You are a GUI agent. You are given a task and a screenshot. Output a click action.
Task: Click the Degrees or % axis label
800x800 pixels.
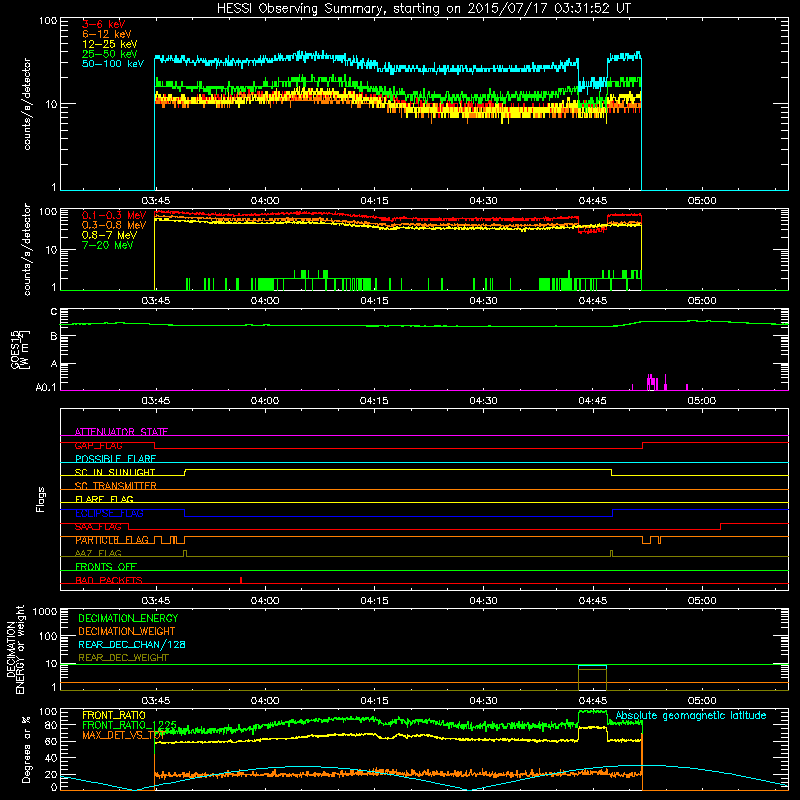(x=26, y=750)
